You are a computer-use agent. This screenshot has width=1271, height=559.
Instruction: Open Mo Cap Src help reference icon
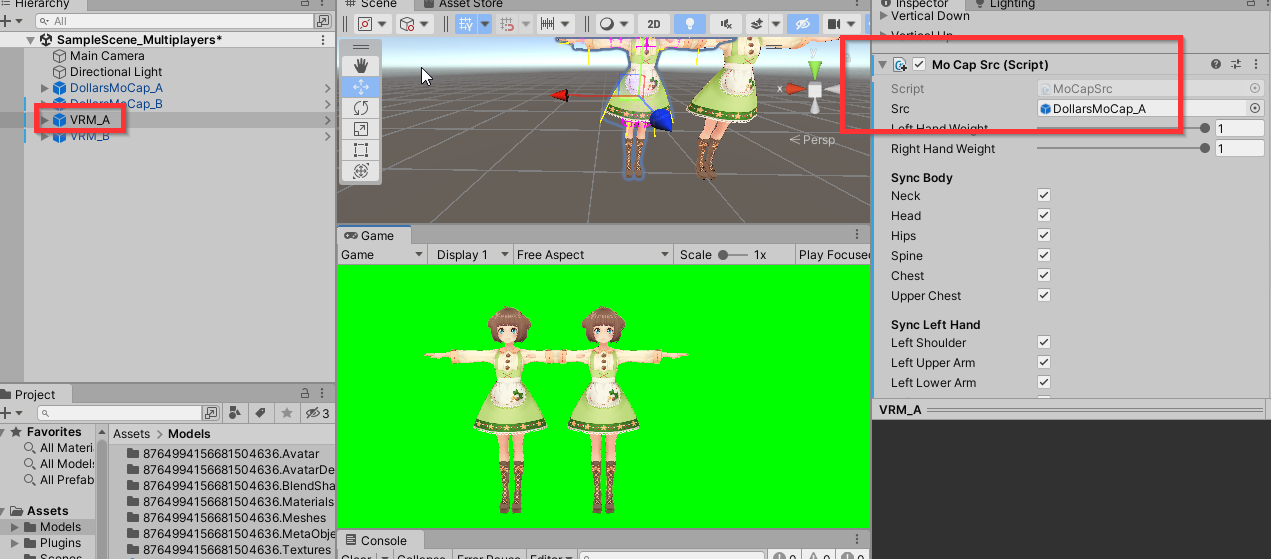pos(1216,65)
